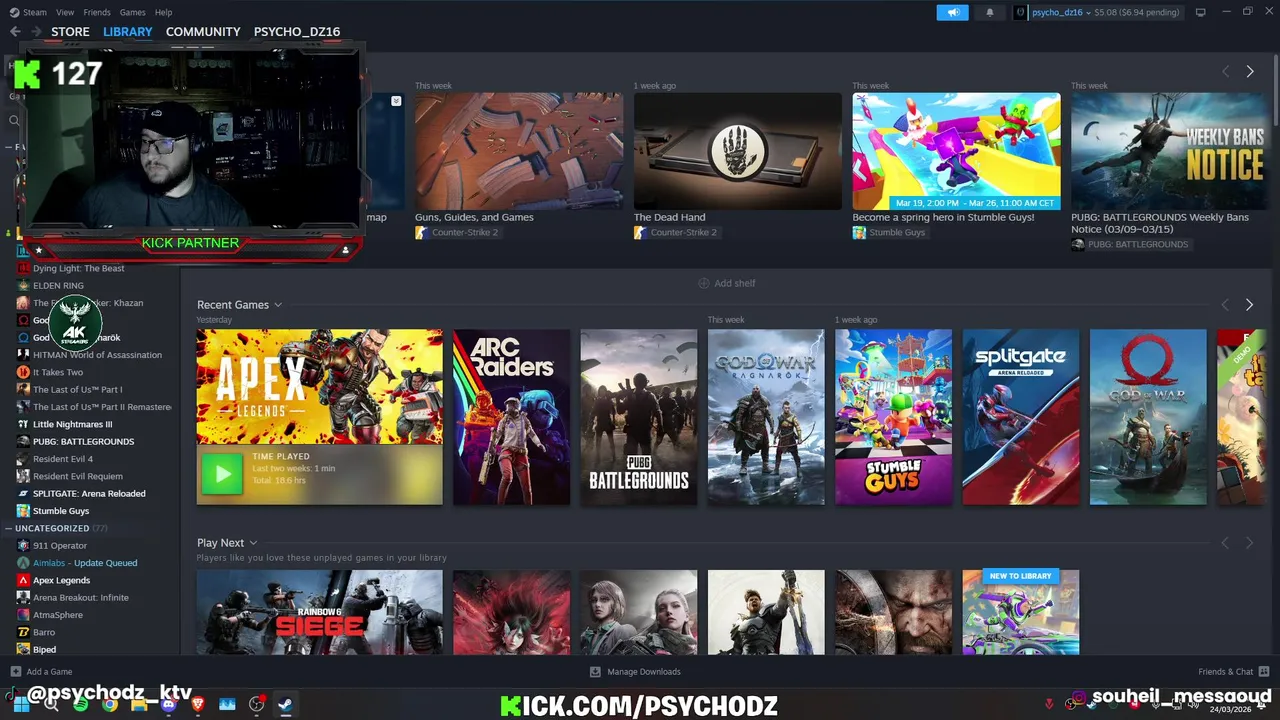The image size is (1280, 720).
Task: Click the Resident Evil 4 icon
Action: pyautogui.click(x=24, y=459)
